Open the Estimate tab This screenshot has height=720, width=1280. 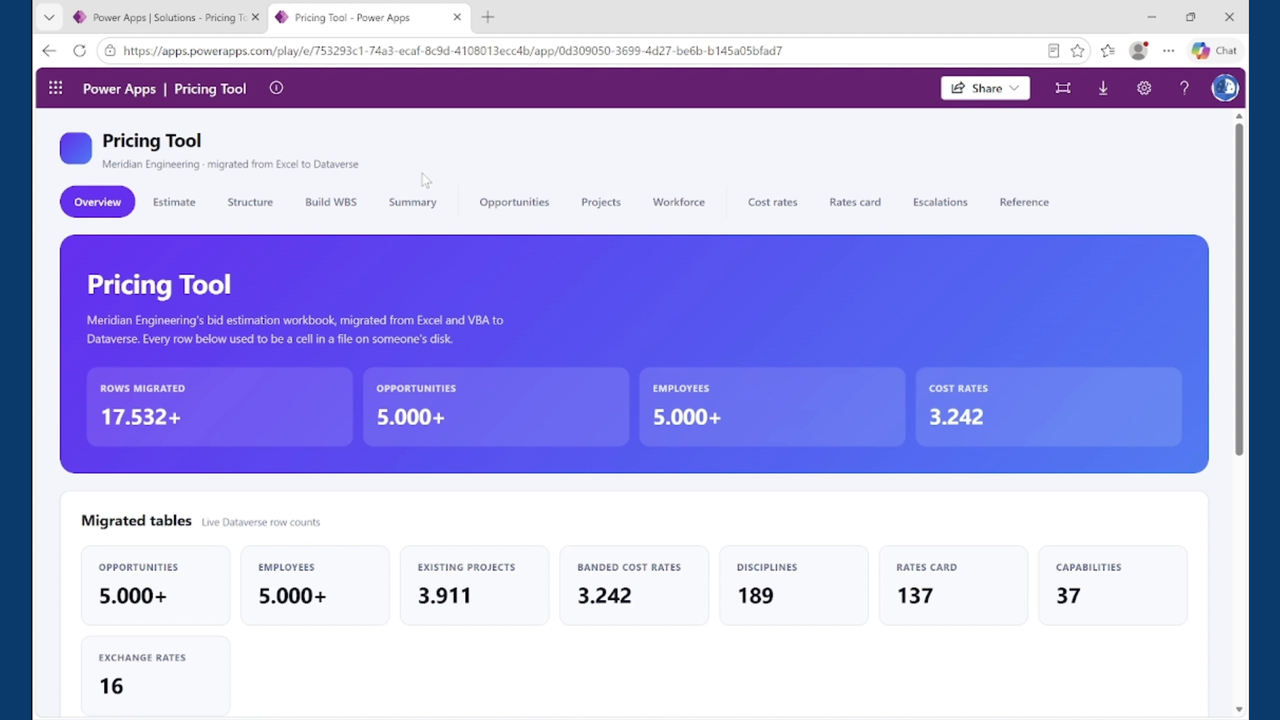[x=174, y=202]
